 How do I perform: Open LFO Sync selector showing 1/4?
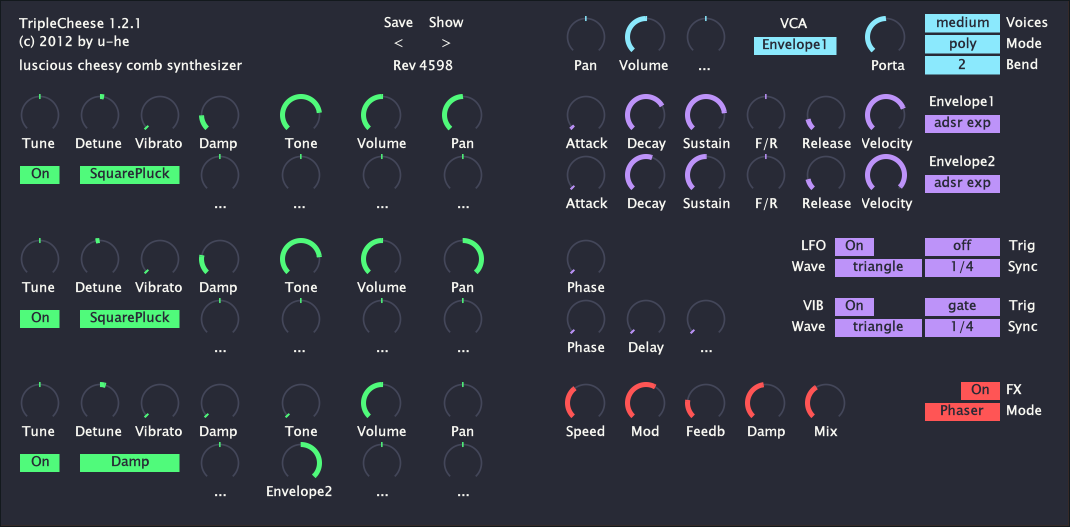[x=962, y=268]
